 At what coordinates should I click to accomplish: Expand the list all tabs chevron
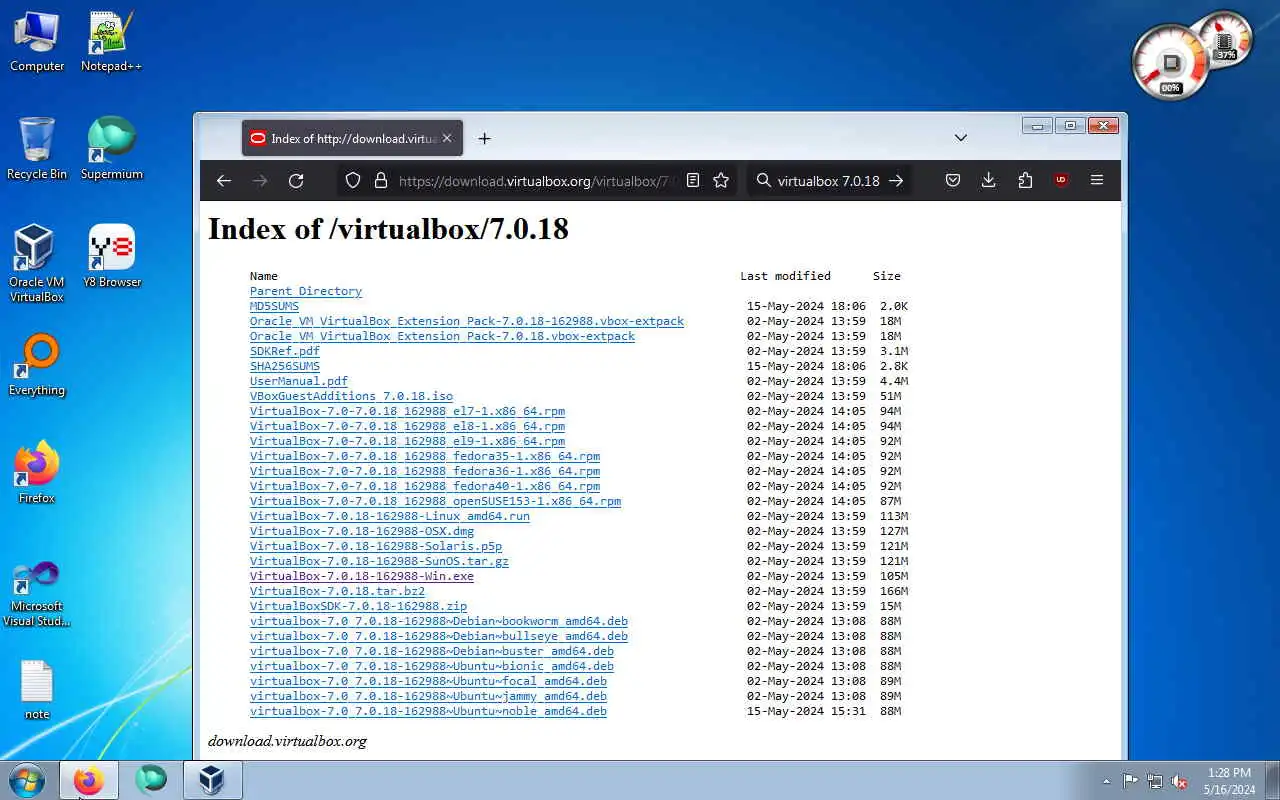[960, 138]
